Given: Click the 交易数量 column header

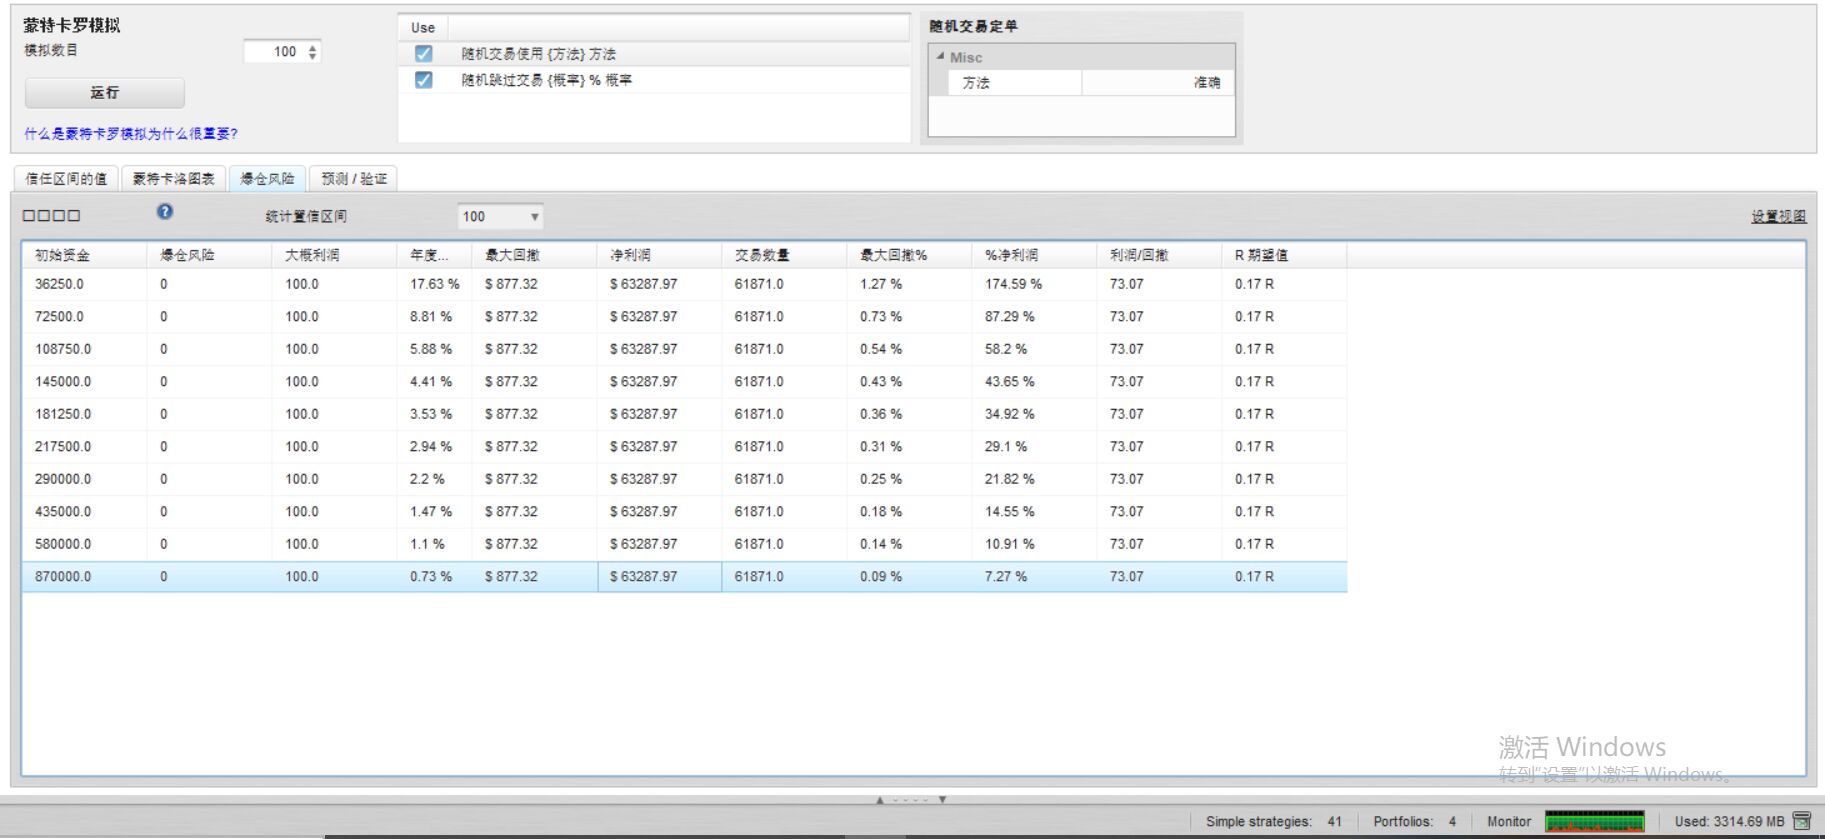Looking at the screenshot, I should (x=784, y=255).
